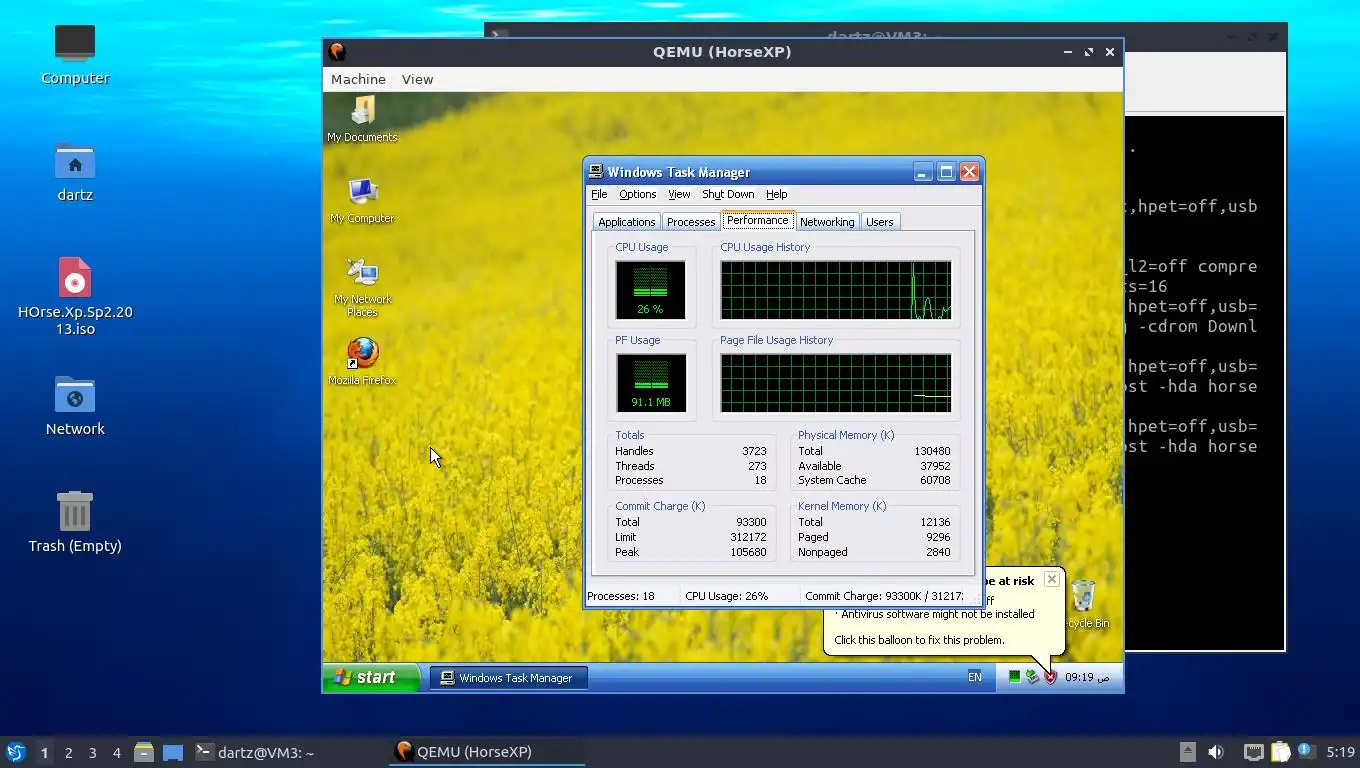Screen dimensions: 1360x768
Task: Minimize the Windows Task Manager window
Action: coord(923,172)
